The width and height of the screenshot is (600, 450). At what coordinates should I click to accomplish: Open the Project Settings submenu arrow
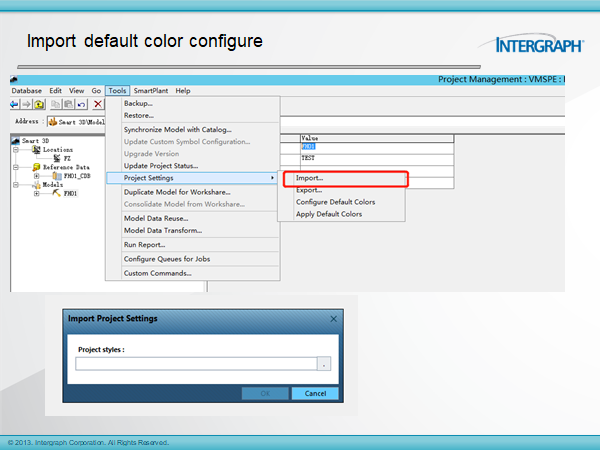pos(272,178)
